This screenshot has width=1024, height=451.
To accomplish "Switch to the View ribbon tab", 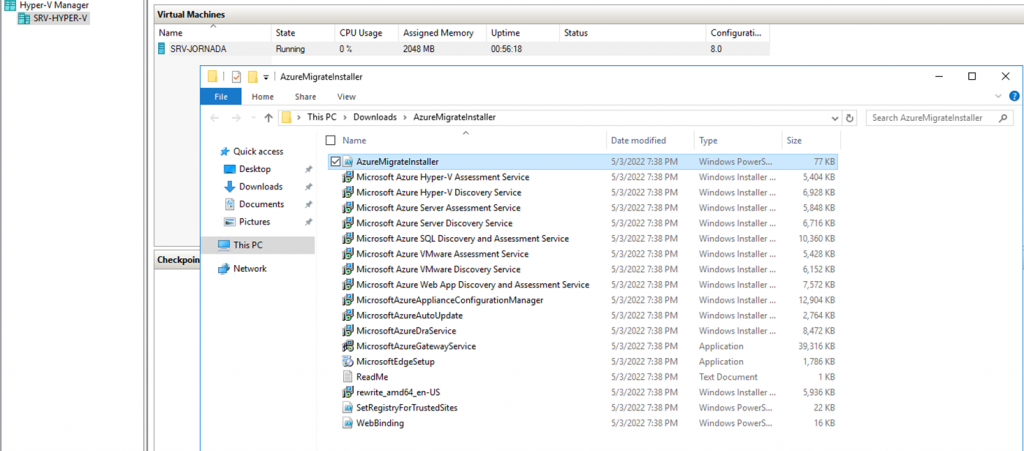I will click(x=346, y=97).
